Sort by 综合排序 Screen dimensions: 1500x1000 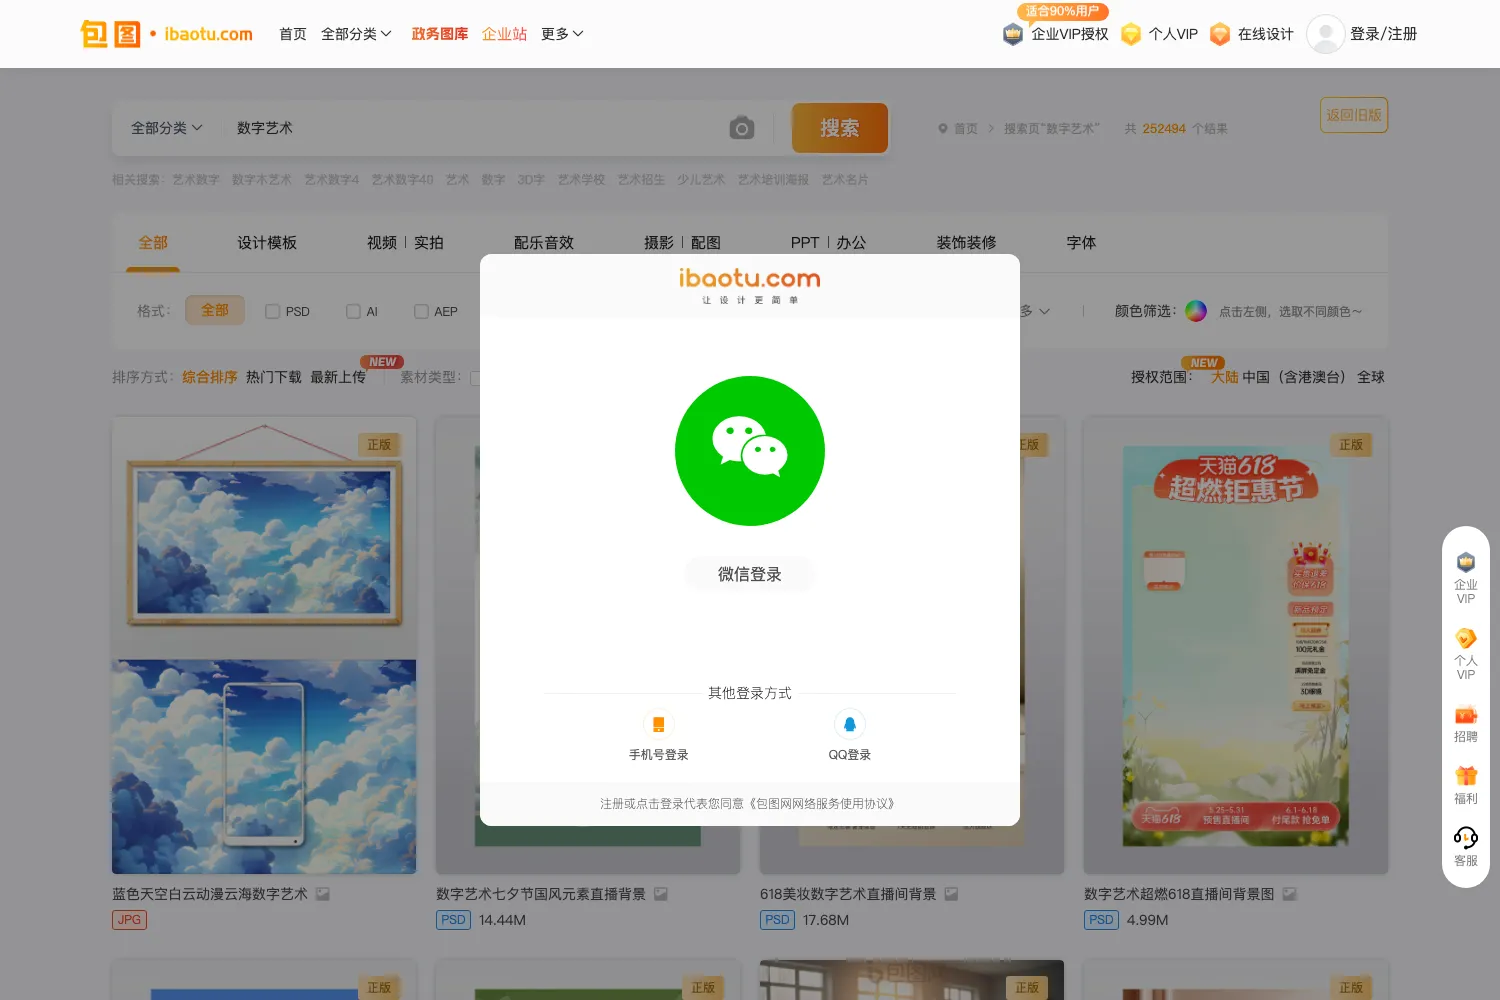(210, 377)
